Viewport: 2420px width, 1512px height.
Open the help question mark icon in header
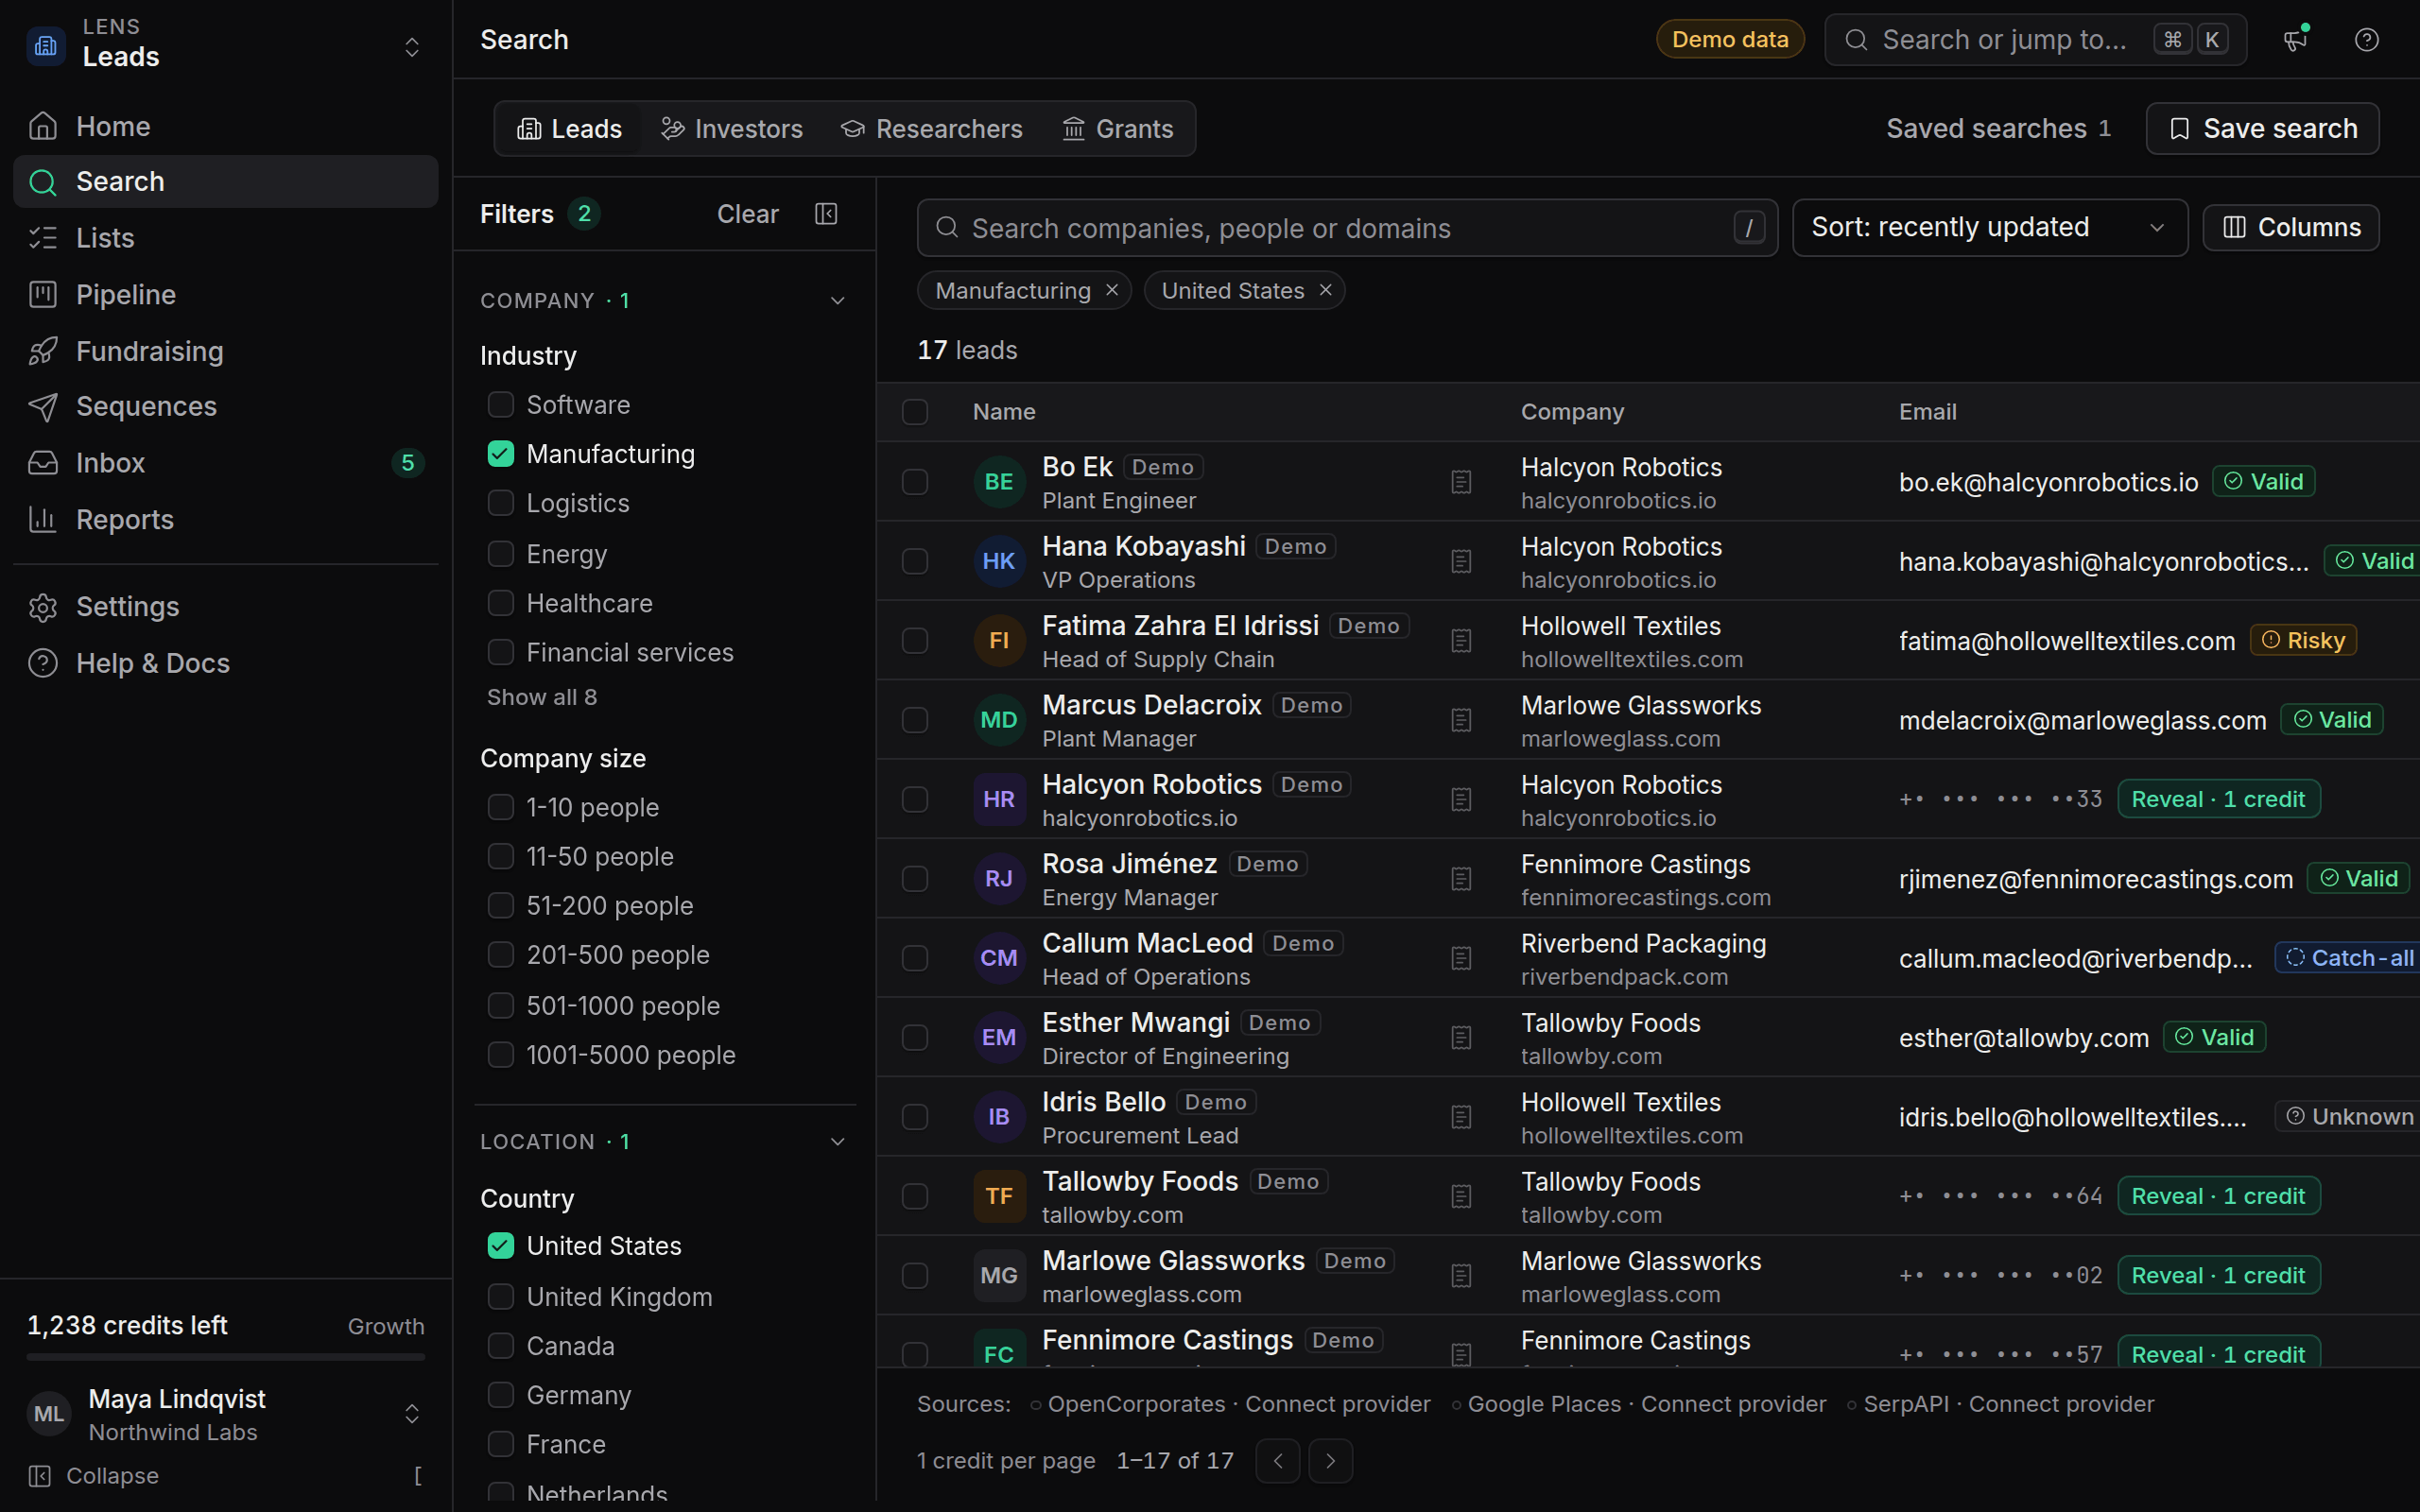coord(2366,39)
